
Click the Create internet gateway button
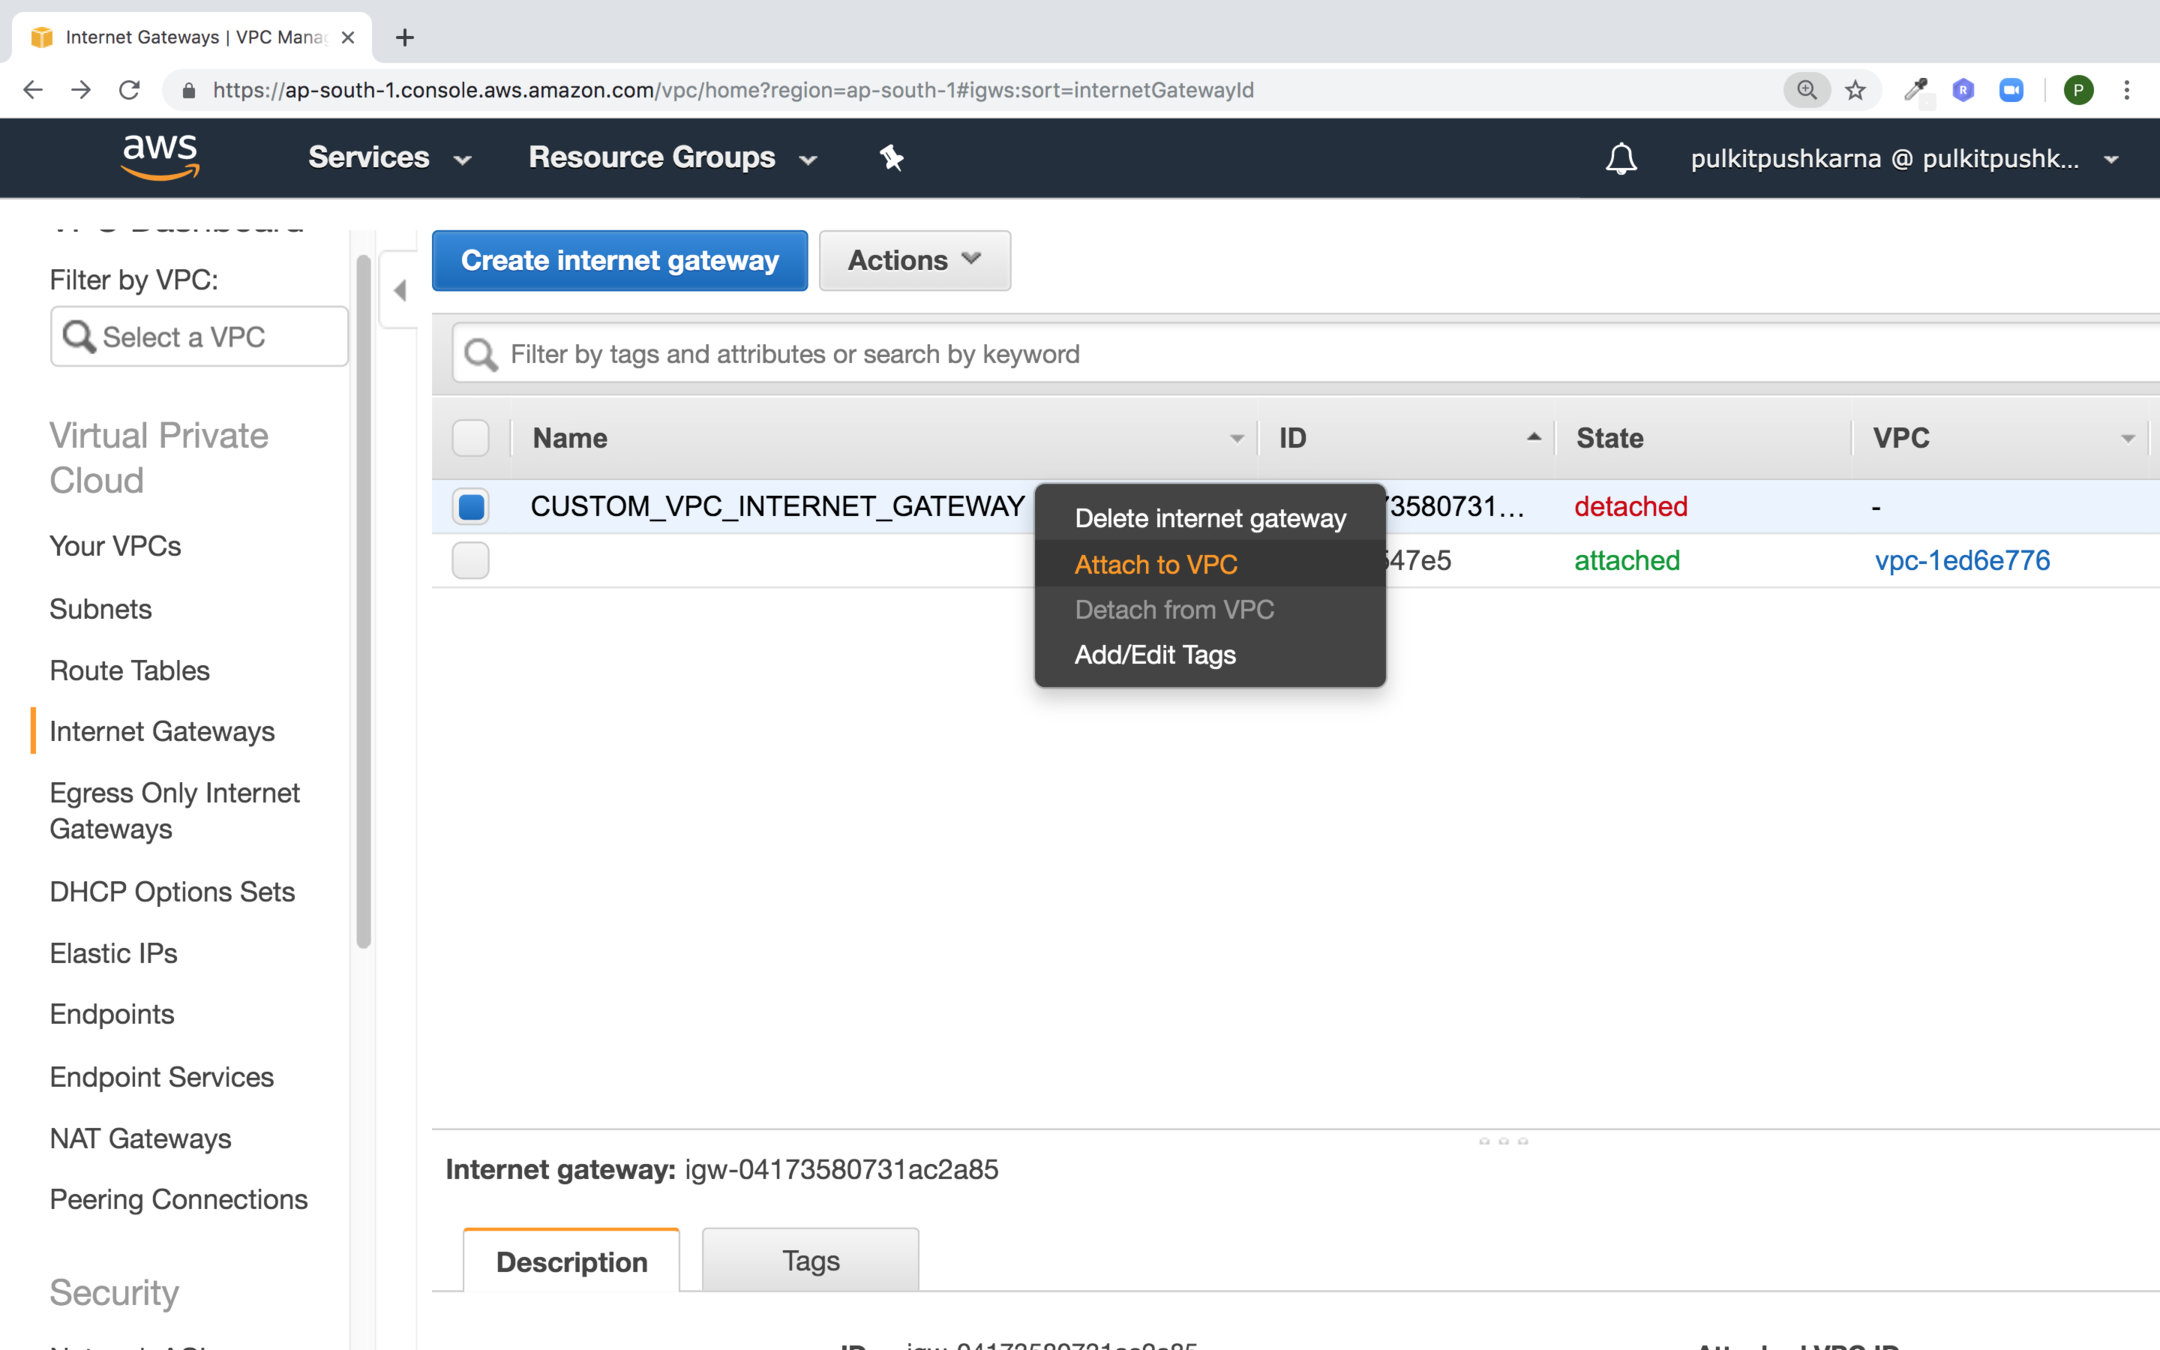tap(619, 261)
